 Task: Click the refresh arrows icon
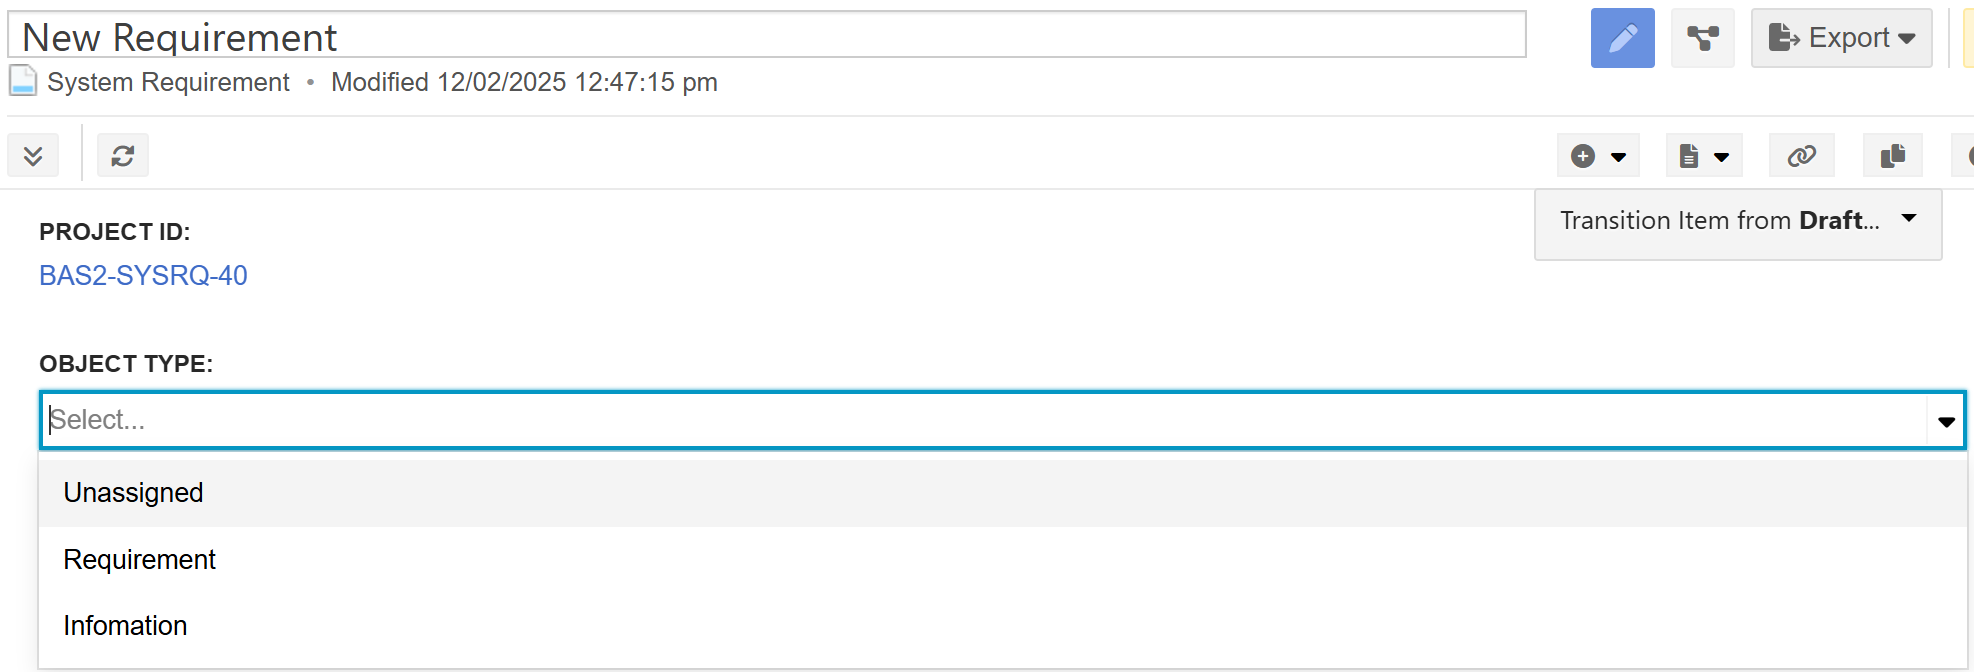[x=123, y=156]
